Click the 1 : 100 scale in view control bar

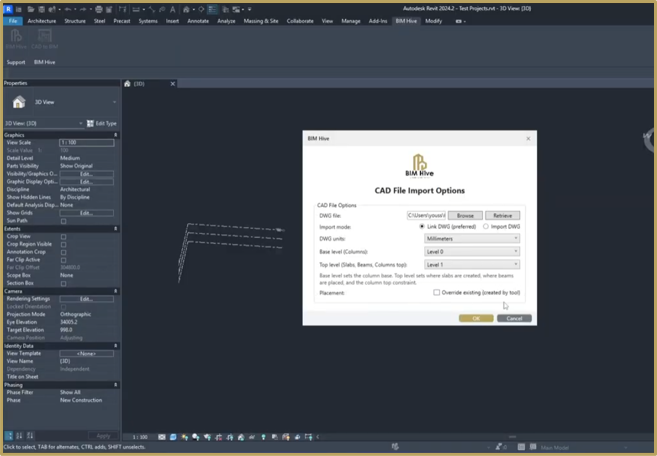pyautogui.click(x=140, y=437)
